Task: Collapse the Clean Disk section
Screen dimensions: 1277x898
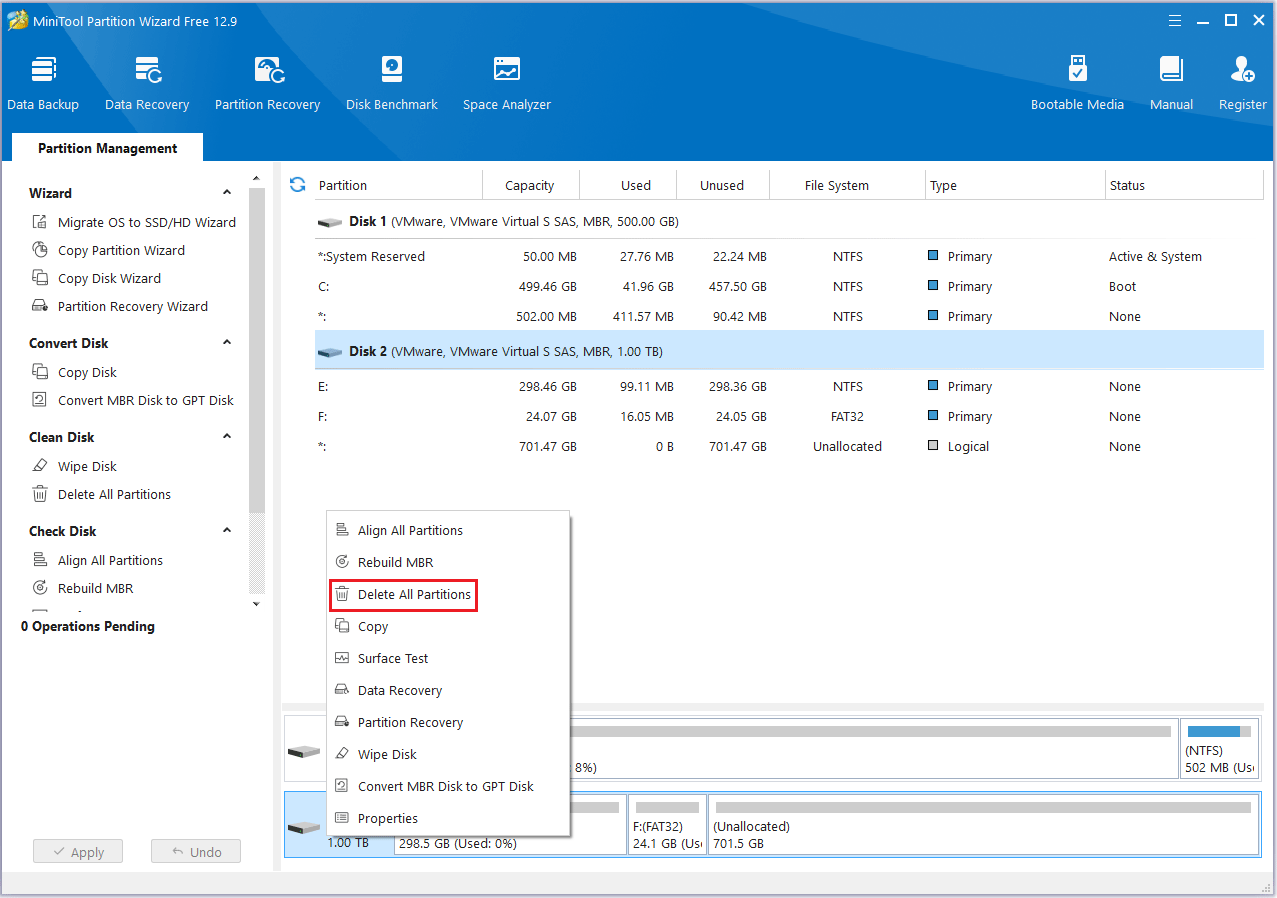Action: click(x=227, y=437)
